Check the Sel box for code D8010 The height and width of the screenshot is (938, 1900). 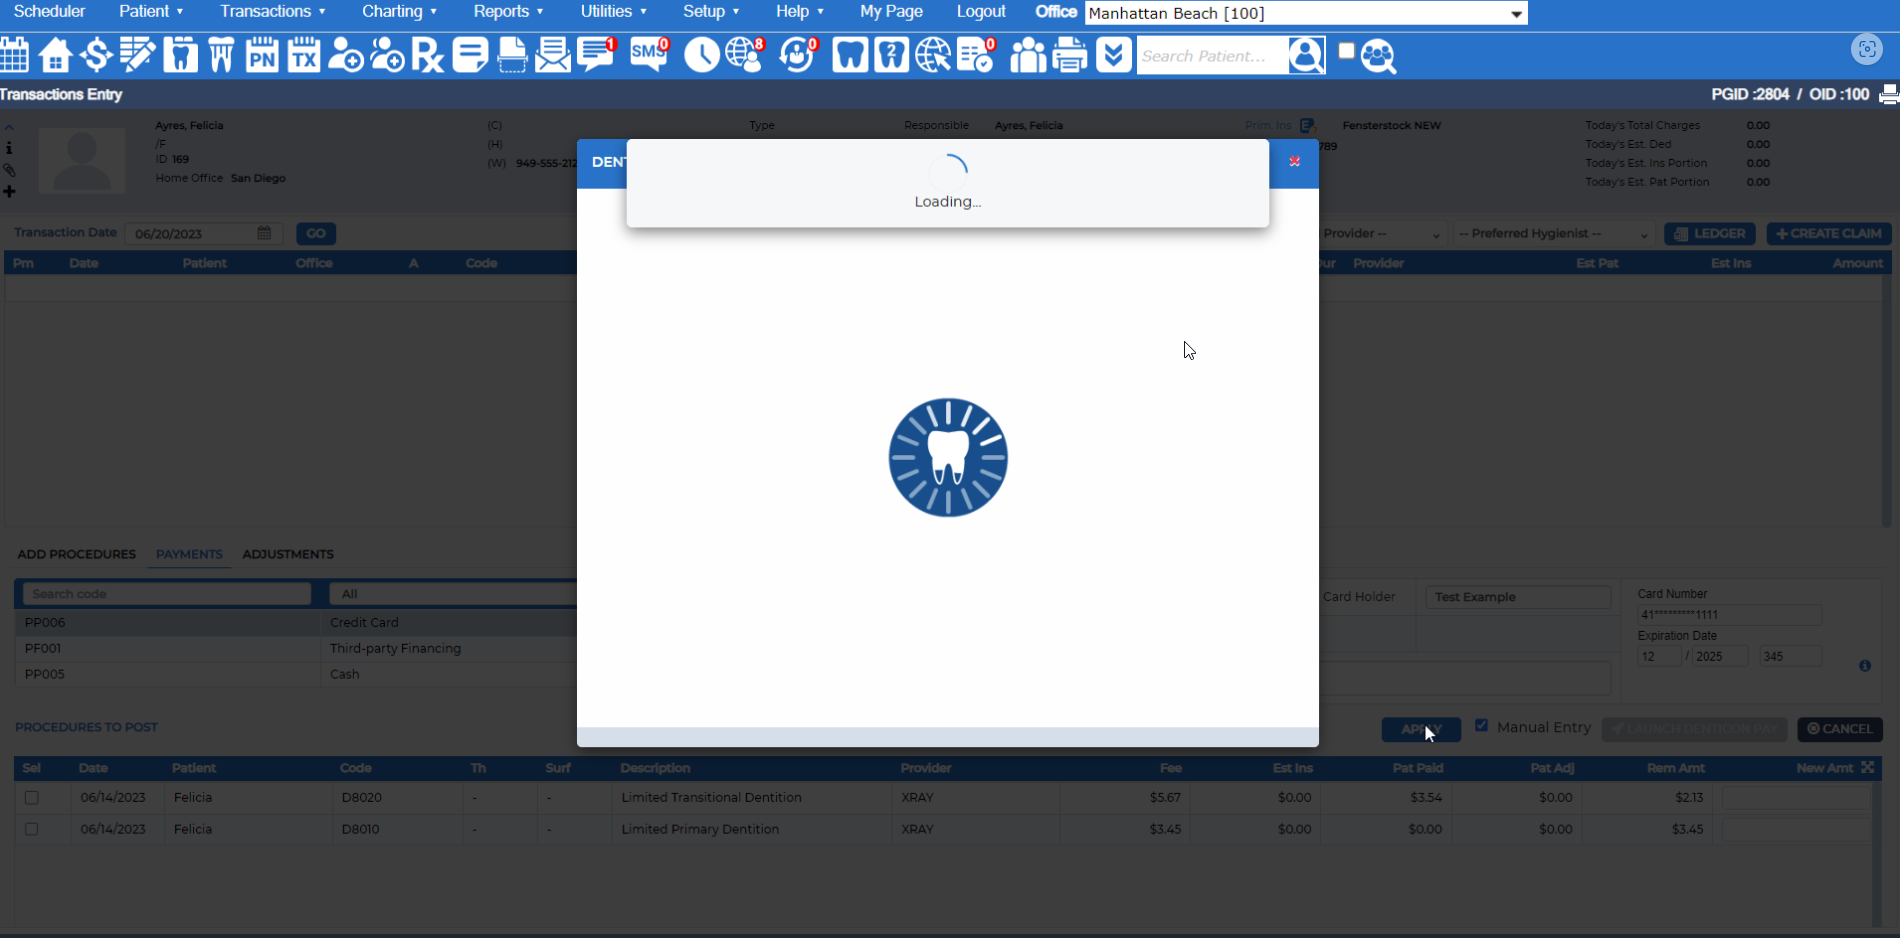point(31,829)
